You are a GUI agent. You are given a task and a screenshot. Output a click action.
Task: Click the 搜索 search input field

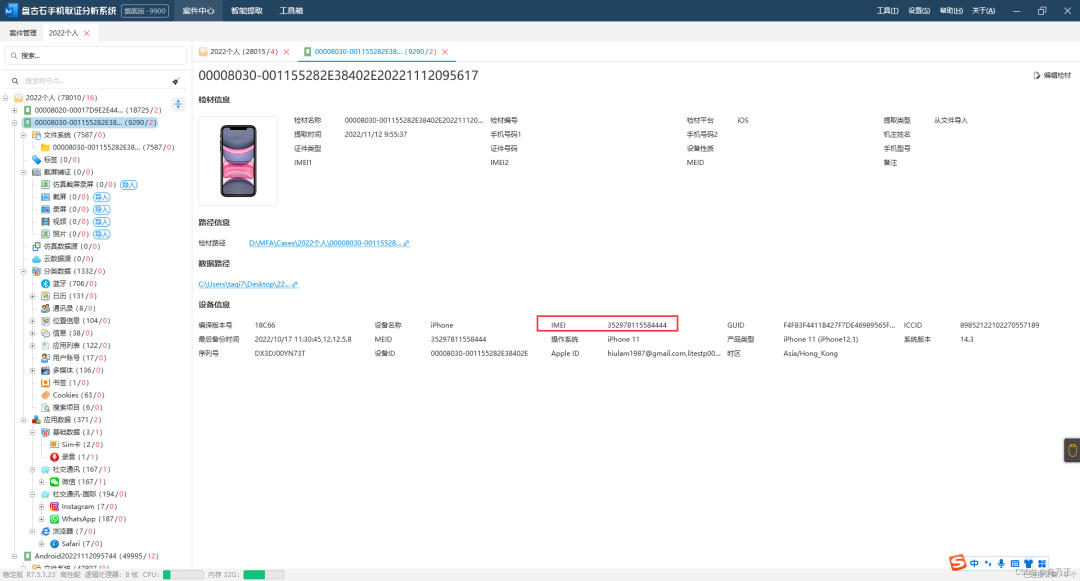click(x=96, y=56)
